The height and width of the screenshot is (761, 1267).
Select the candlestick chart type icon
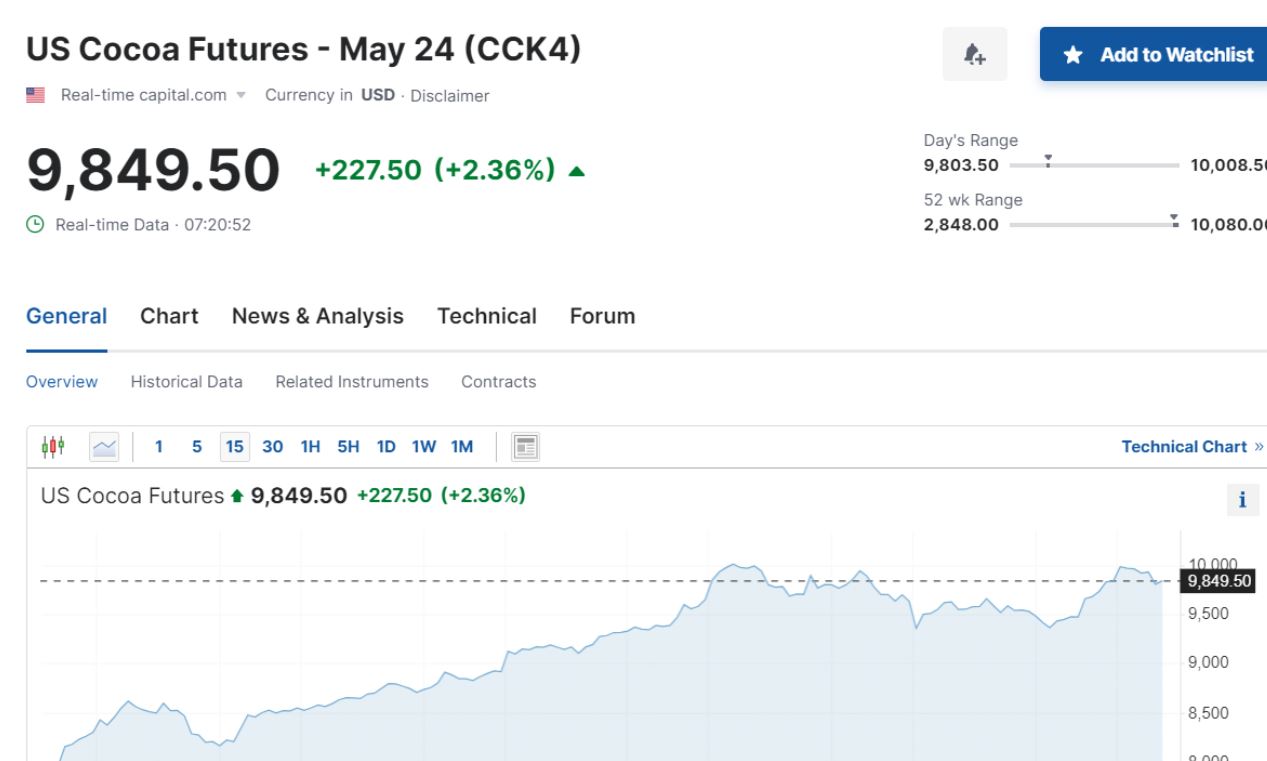click(53, 446)
